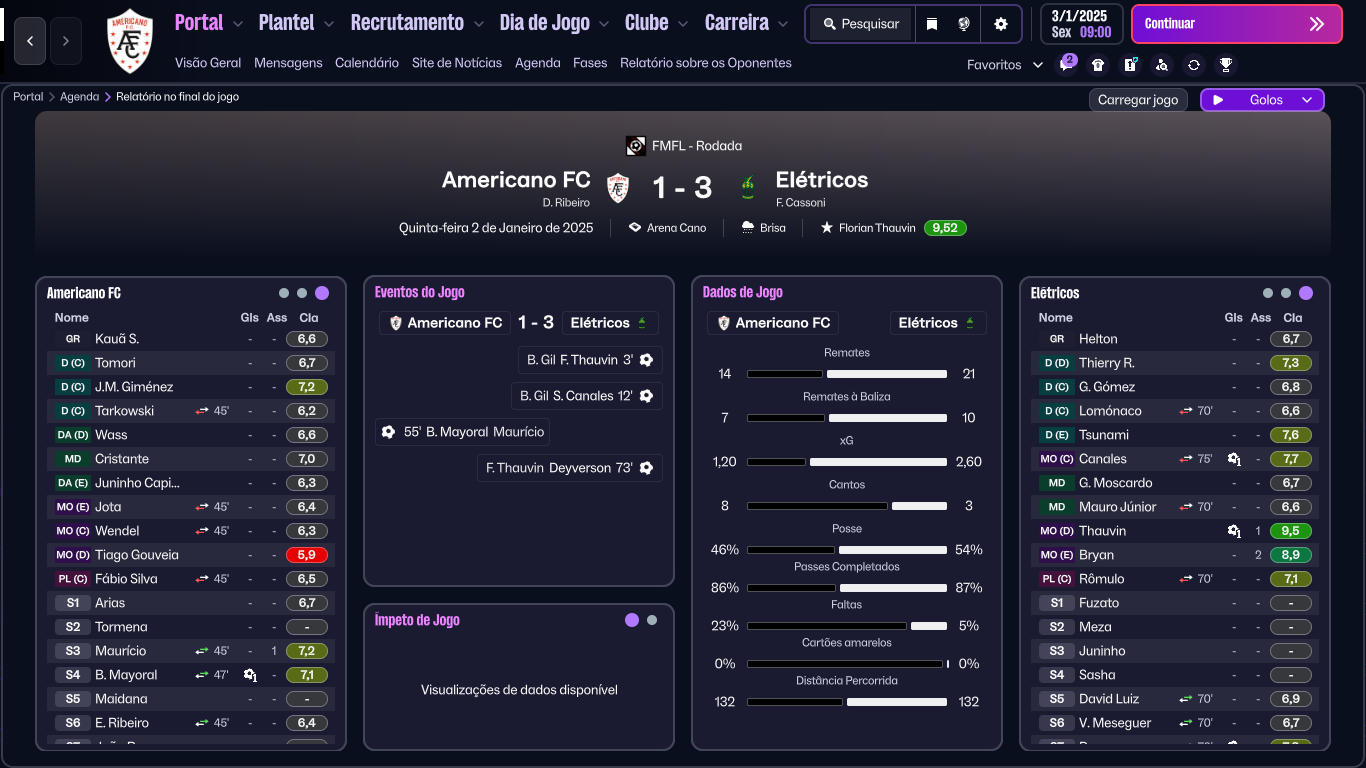1366x768 pixels.
Task: Click the shirt icon in Favoritos bar
Action: coord(1098,65)
